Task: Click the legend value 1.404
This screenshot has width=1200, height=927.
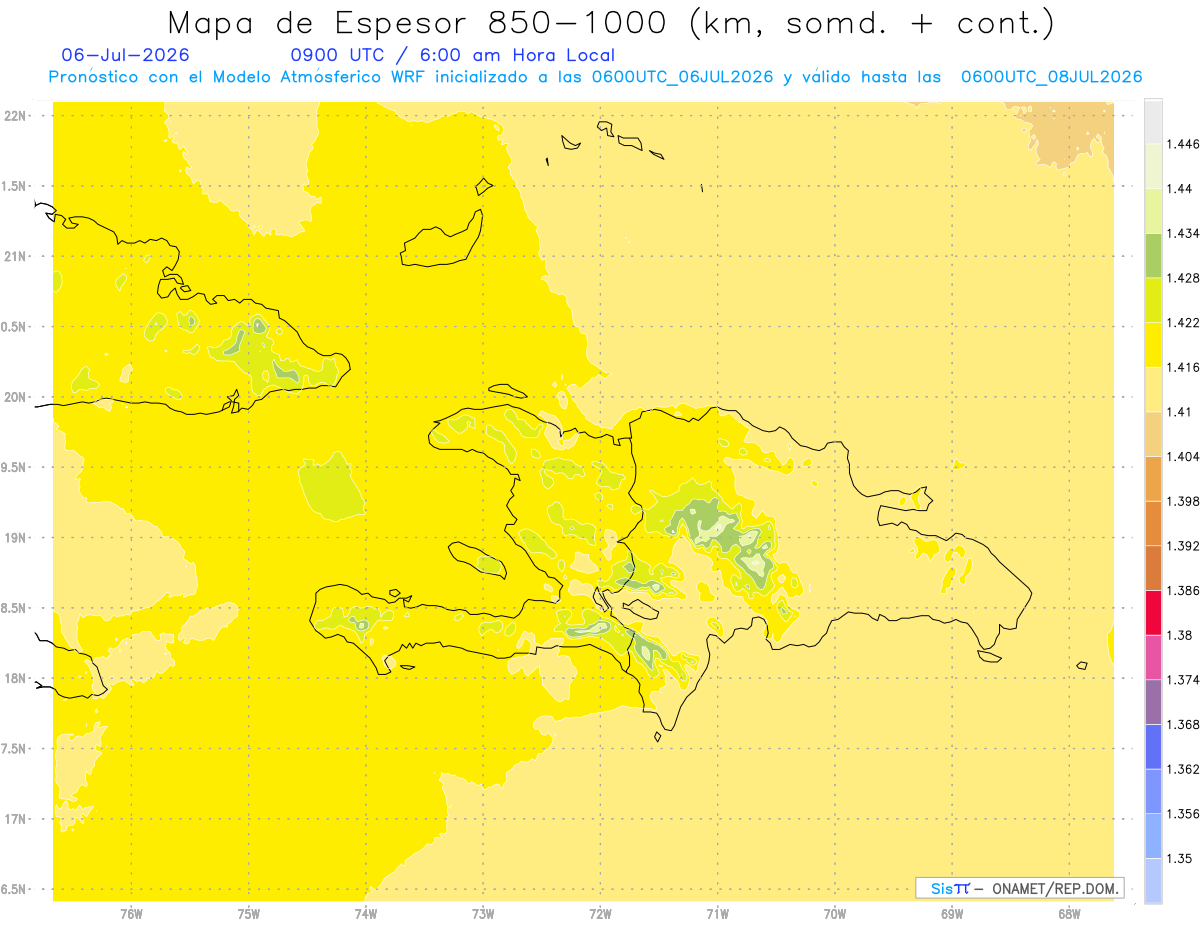Action: [x=1183, y=457]
